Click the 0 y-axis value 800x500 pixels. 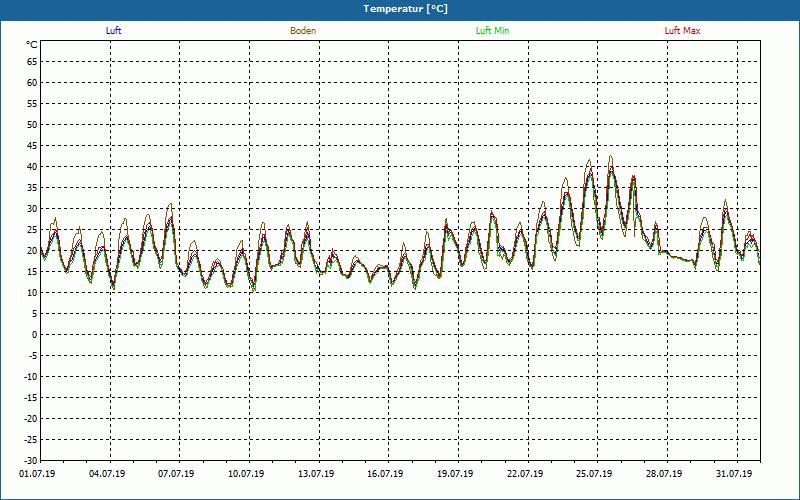tap(35, 335)
